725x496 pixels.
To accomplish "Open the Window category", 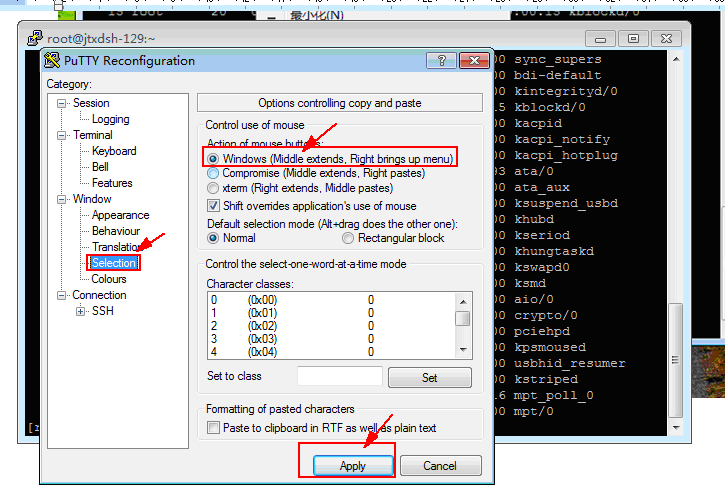I will (x=92, y=199).
